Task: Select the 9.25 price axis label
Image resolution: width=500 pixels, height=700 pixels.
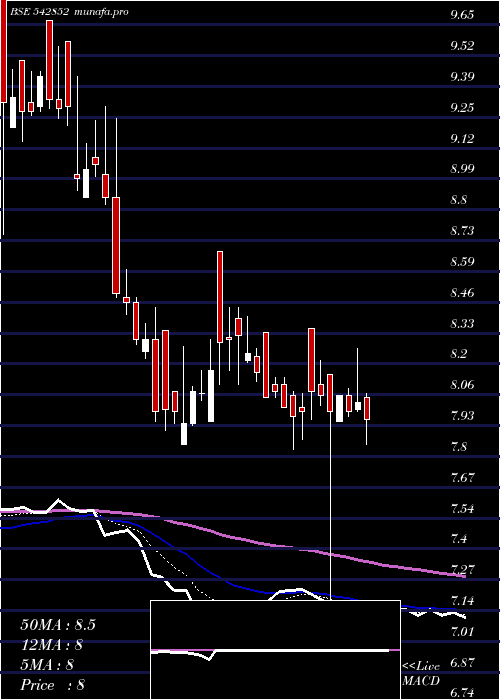Action: (x=462, y=108)
